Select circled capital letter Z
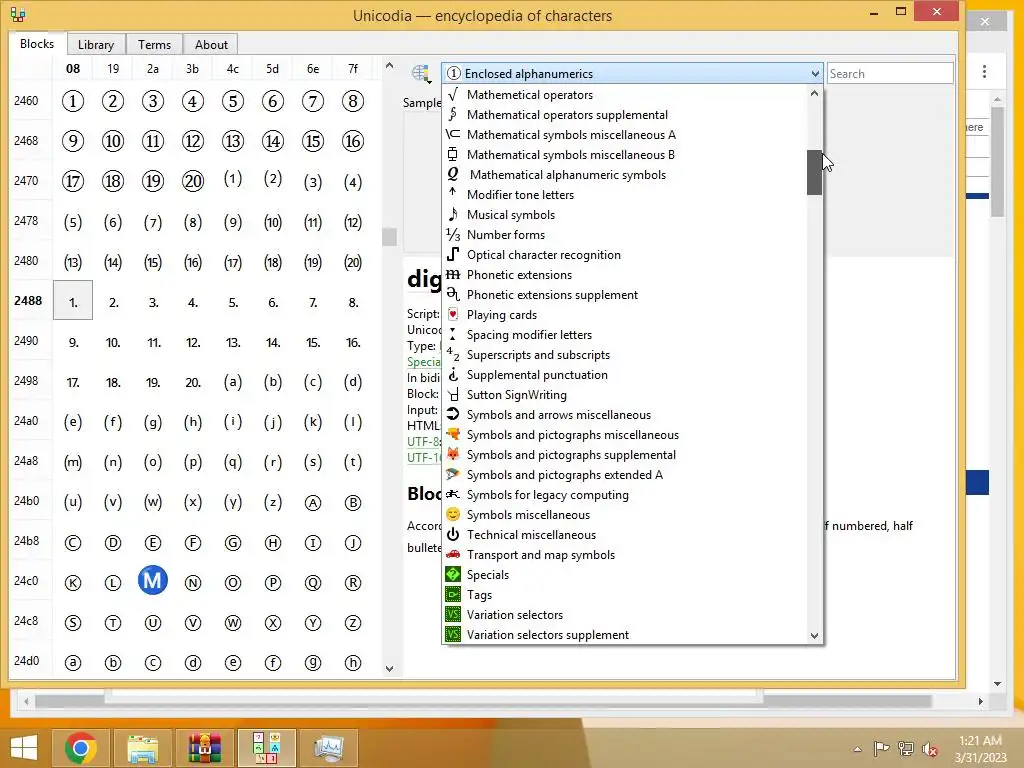The image size is (1024, 768). (353, 623)
